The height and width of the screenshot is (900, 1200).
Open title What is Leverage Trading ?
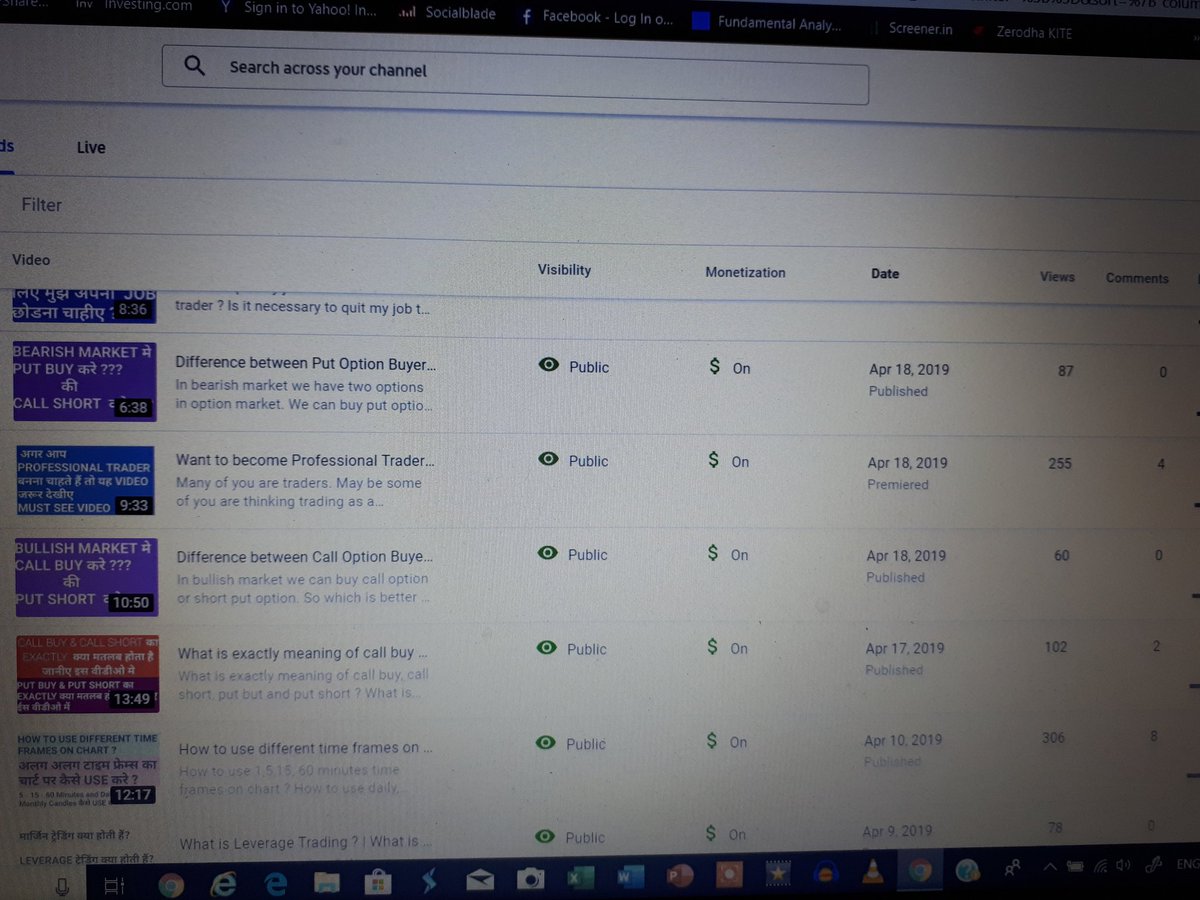click(x=306, y=842)
